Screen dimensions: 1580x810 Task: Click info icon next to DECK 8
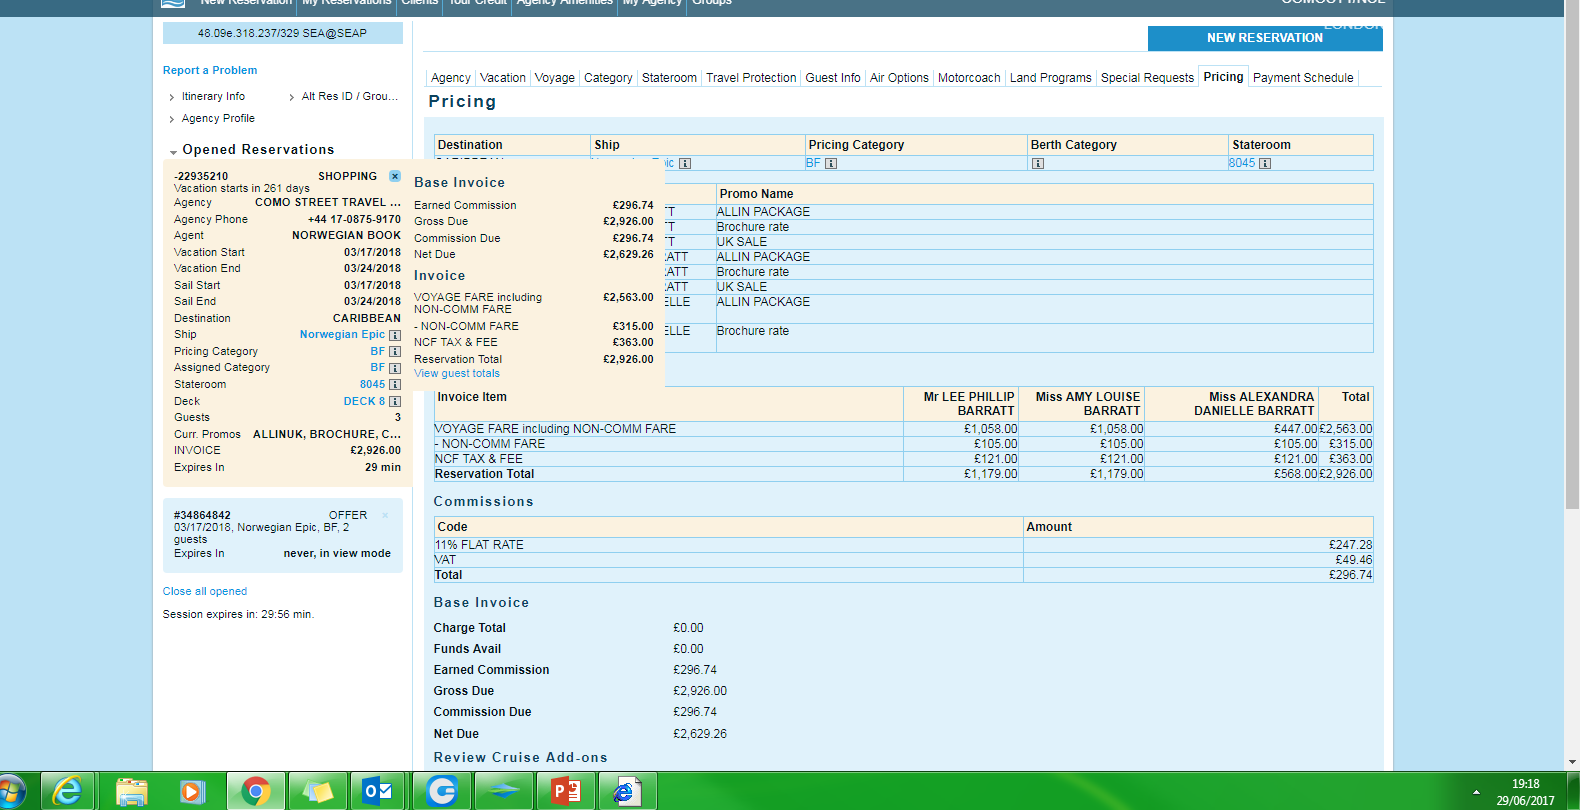(395, 402)
